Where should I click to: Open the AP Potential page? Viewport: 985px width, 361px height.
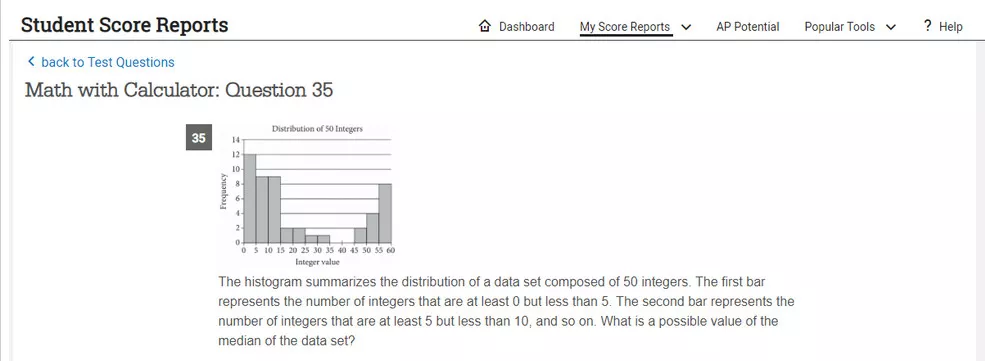click(748, 26)
